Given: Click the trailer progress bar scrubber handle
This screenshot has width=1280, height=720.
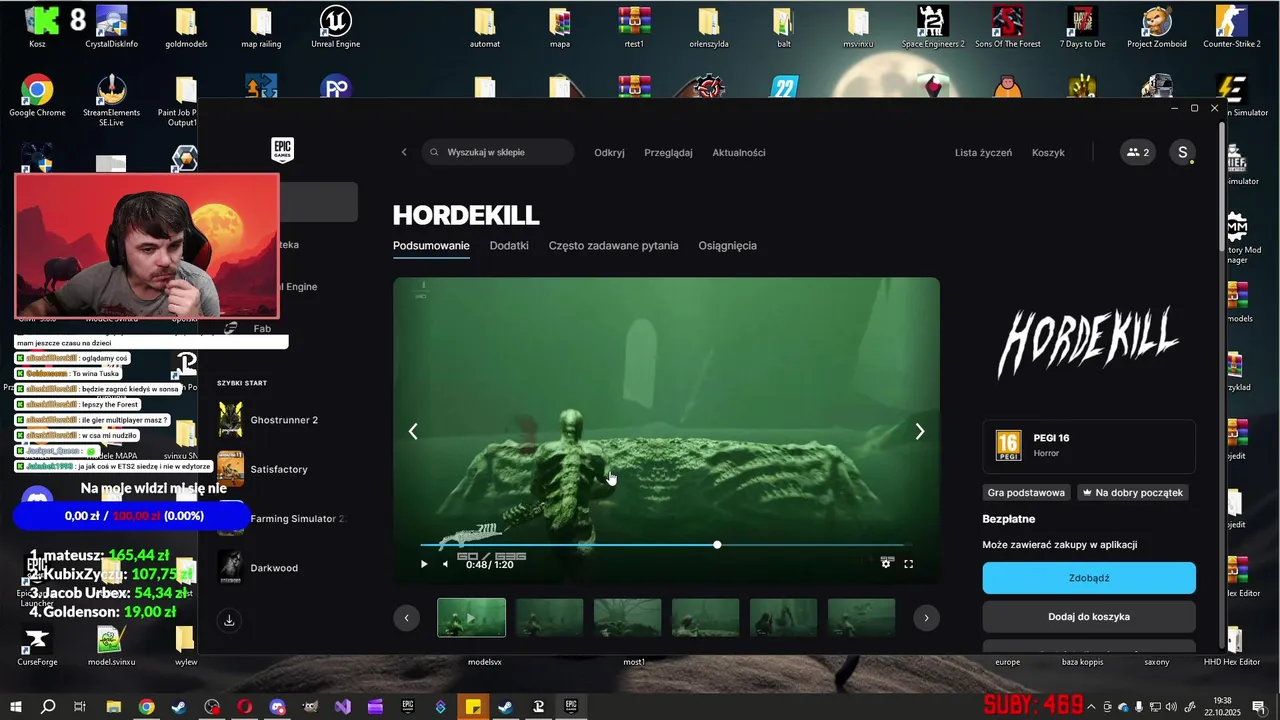Looking at the screenshot, I should click(x=717, y=545).
